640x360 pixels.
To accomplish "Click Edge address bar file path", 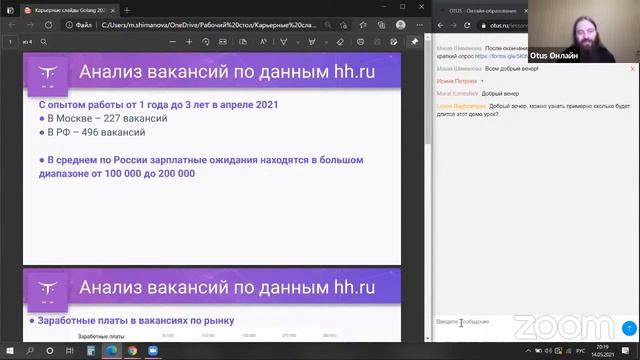I will 209,25.
